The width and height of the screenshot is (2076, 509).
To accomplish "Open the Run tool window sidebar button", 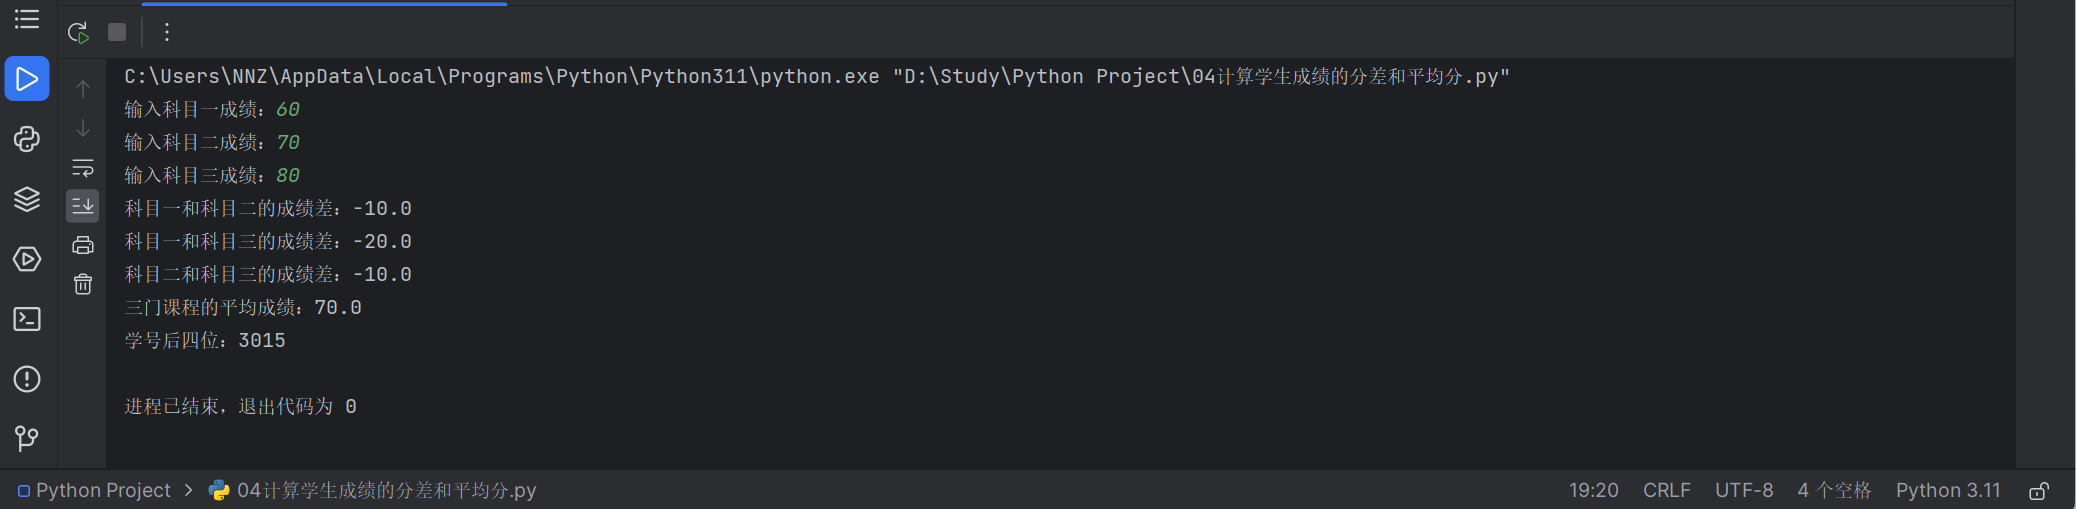I will tap(27, 79).
